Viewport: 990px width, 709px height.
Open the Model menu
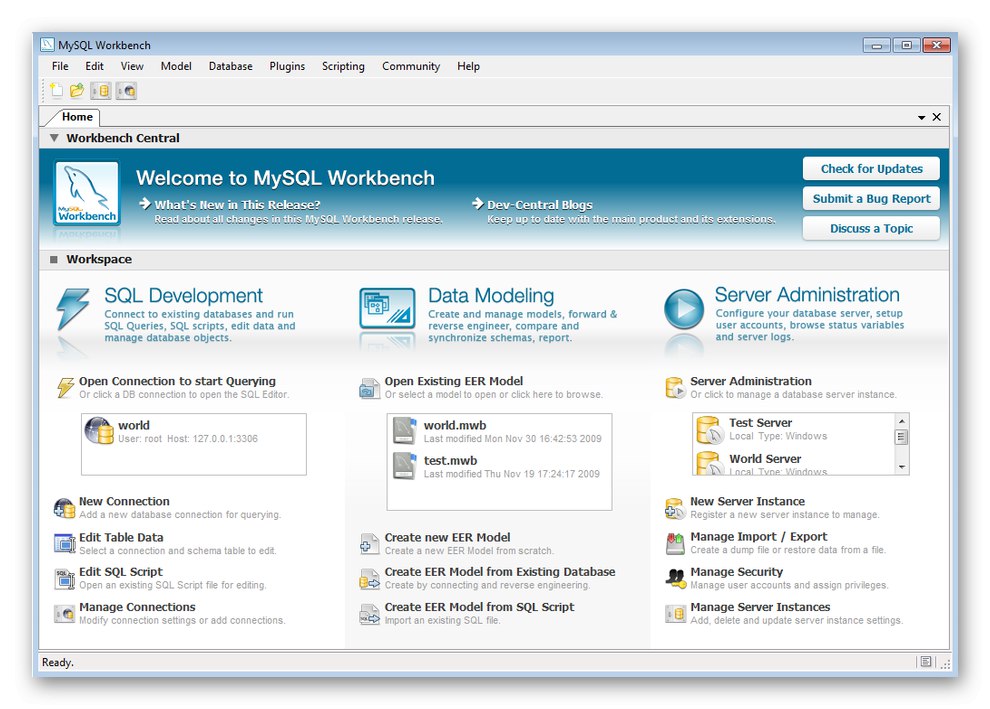(x=176, y=66)
